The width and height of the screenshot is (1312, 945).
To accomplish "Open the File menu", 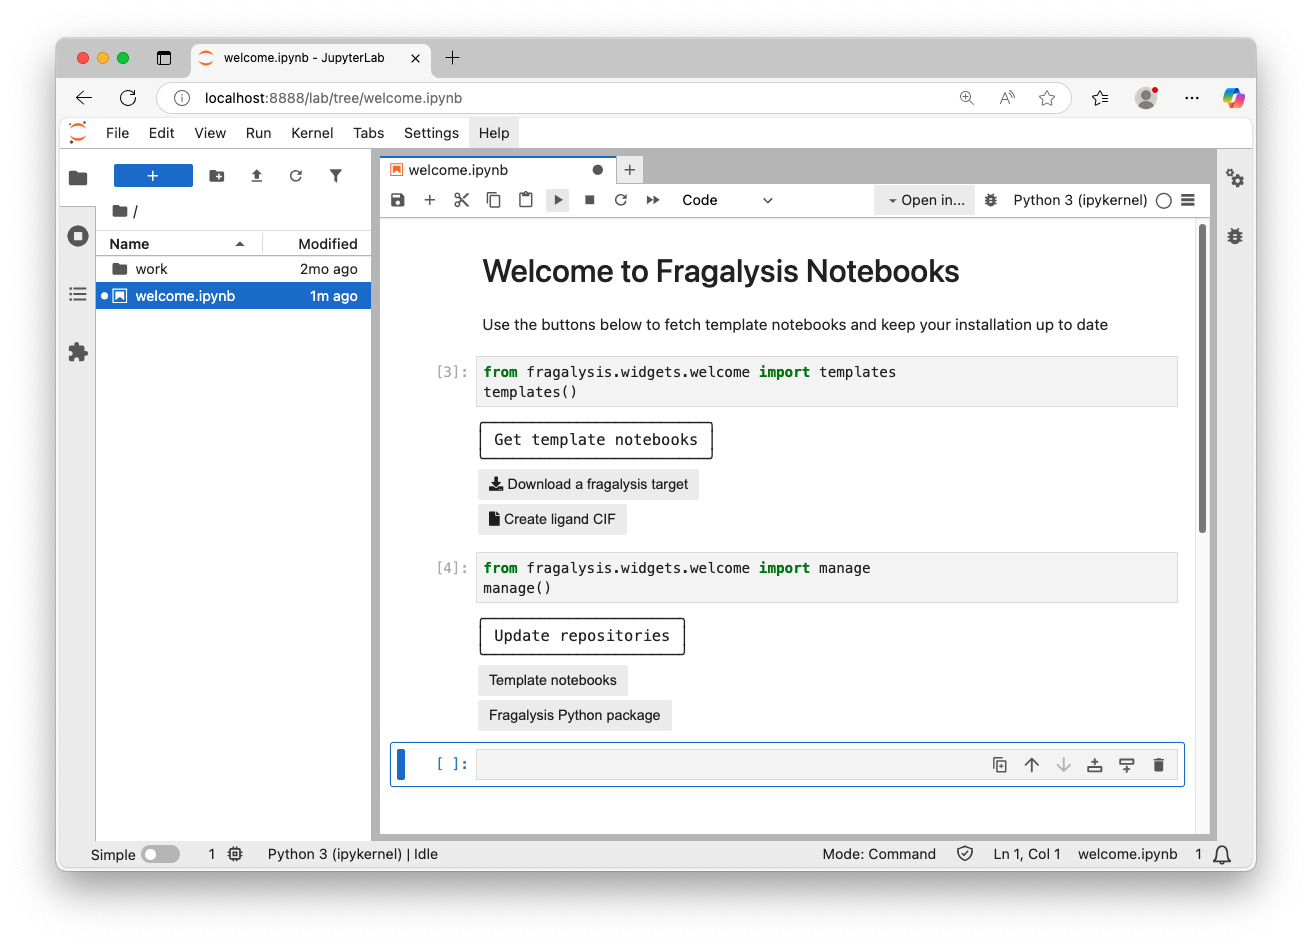I will click(x=118, y=133).
